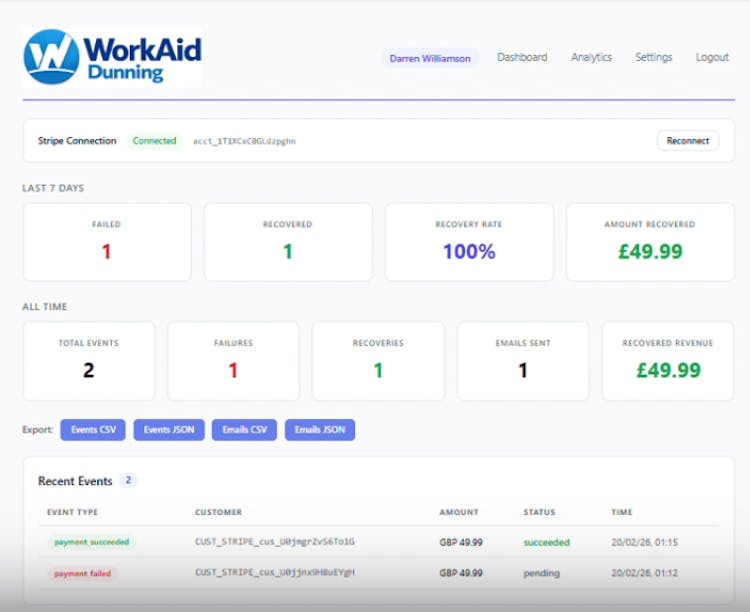Click the Recovery Rate 100% card
750x612 pixels.
tap(469, 242)
